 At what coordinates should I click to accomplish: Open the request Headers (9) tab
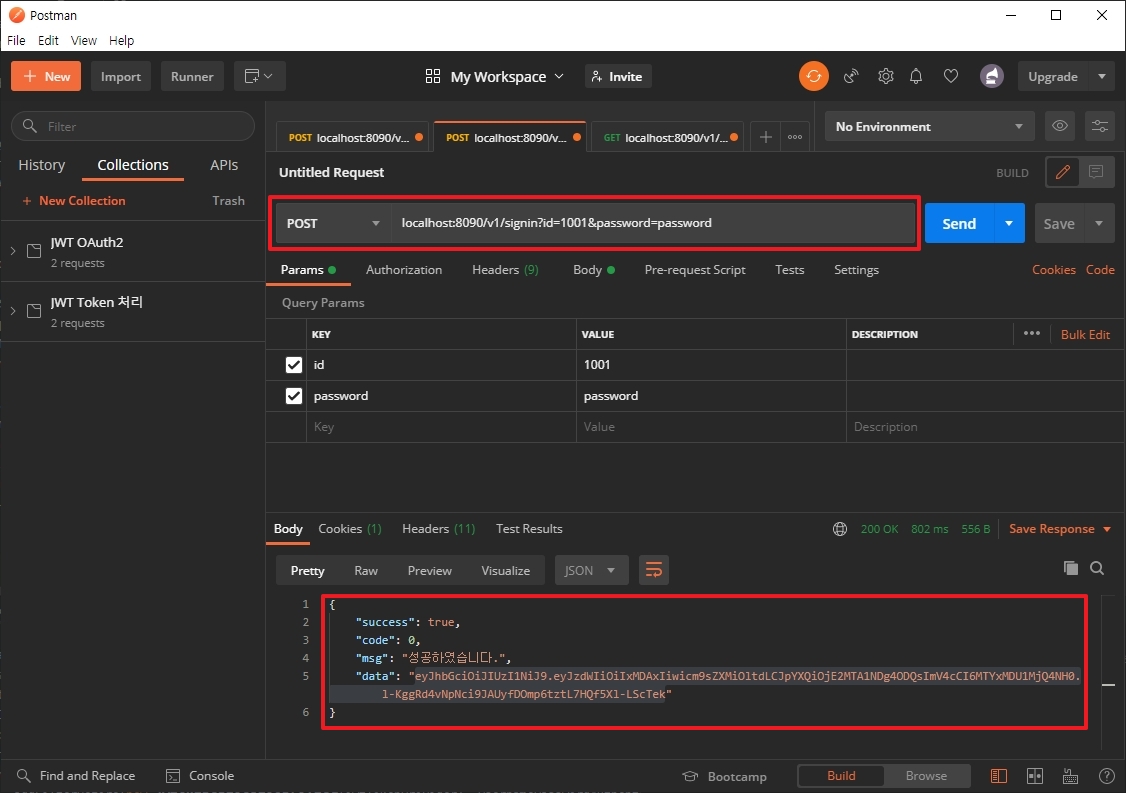click(505, 270)
